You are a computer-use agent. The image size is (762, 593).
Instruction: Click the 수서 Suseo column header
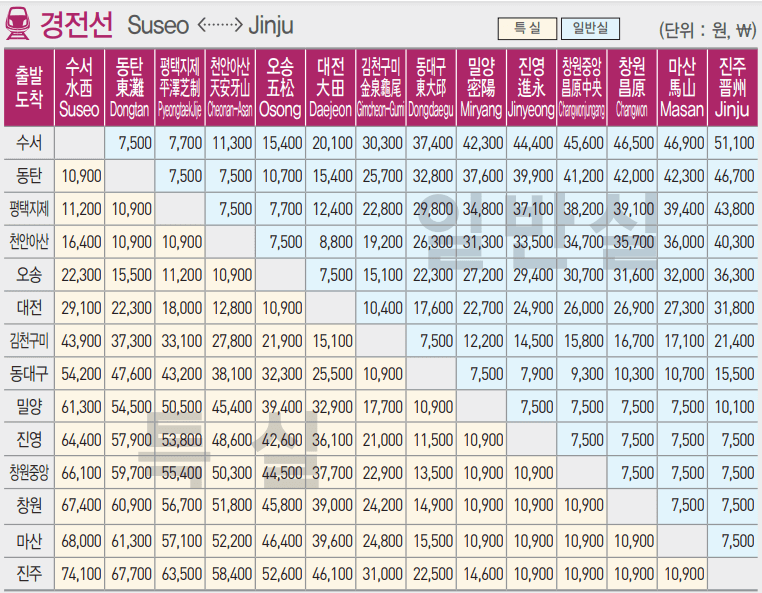79,87
